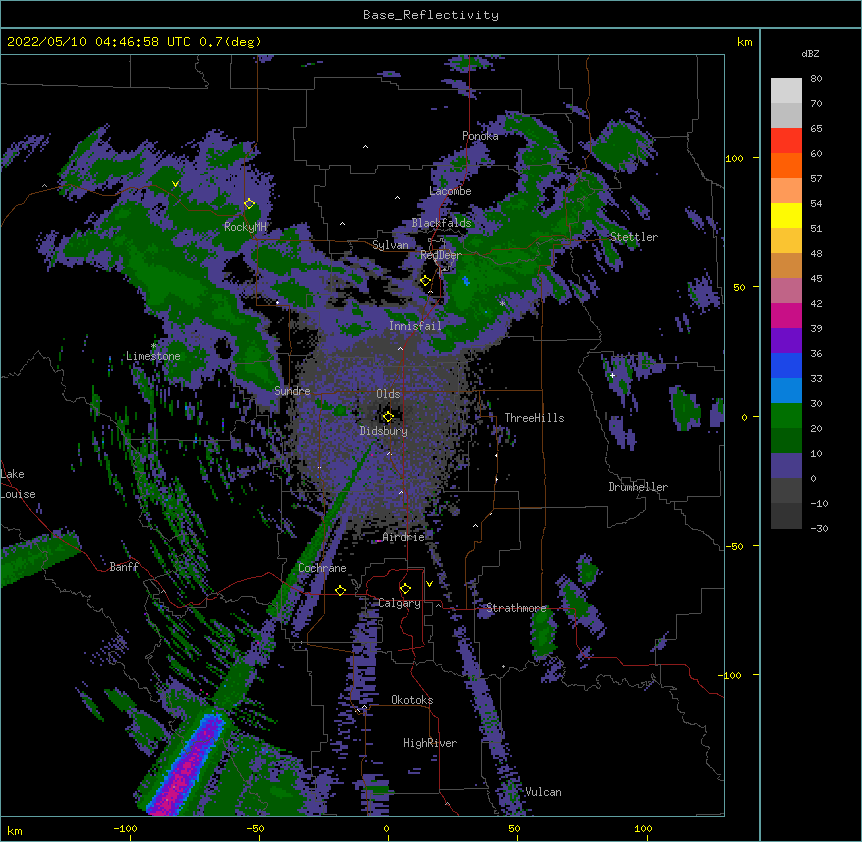The image size is (862, 842).
Task: Click the Stettler label
Action: click(x=634, y=237)
